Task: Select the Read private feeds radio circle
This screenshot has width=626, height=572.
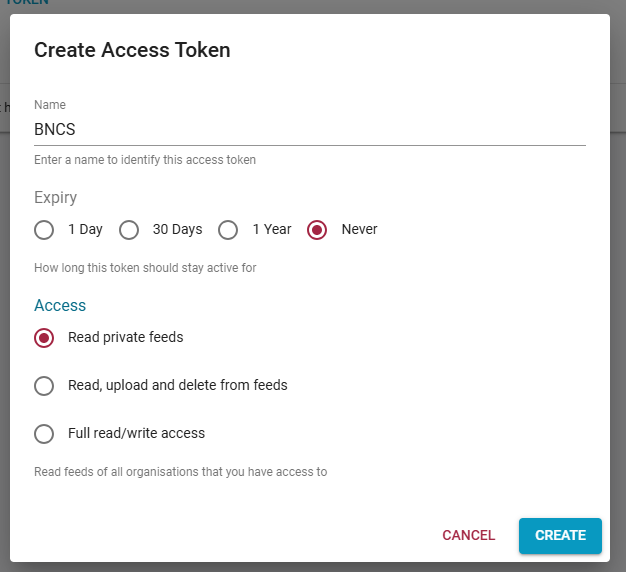Action: 44,338
